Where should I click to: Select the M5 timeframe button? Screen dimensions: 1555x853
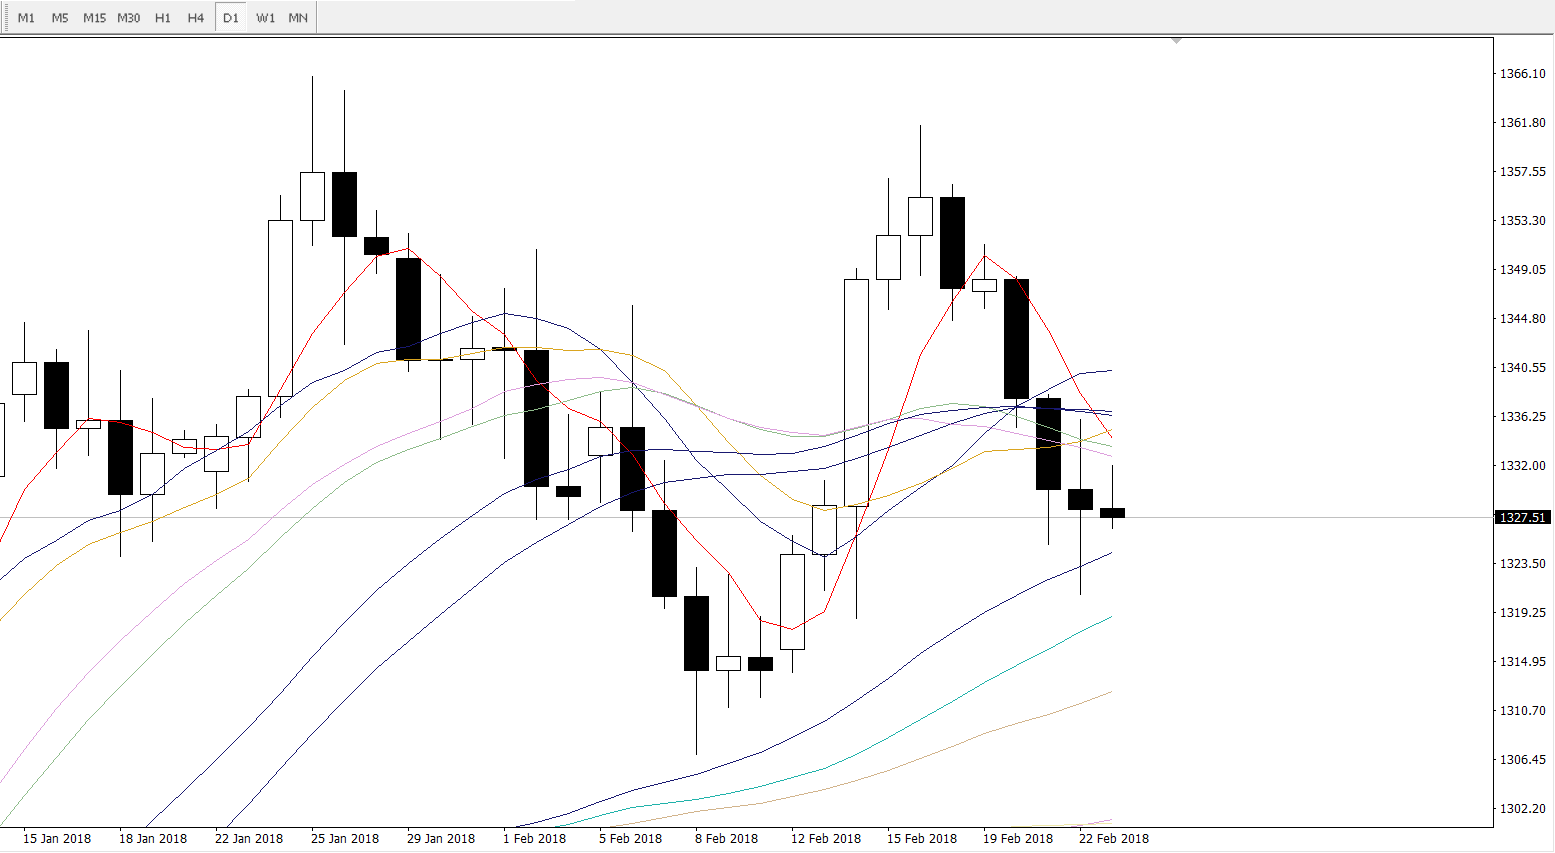tap(60, 18)
